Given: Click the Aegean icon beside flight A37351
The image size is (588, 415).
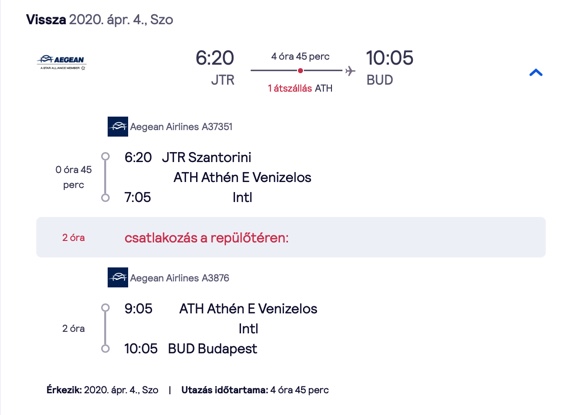Looking at the screenshot, I should click(118, 127).
